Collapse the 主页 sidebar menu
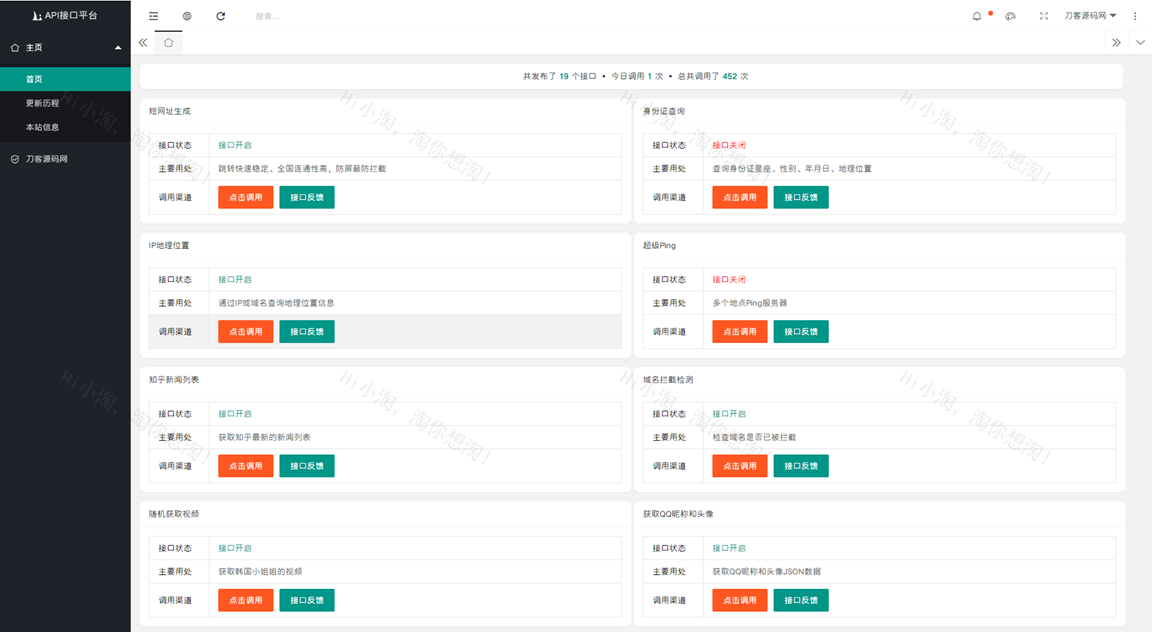 [x=65, y=48]
